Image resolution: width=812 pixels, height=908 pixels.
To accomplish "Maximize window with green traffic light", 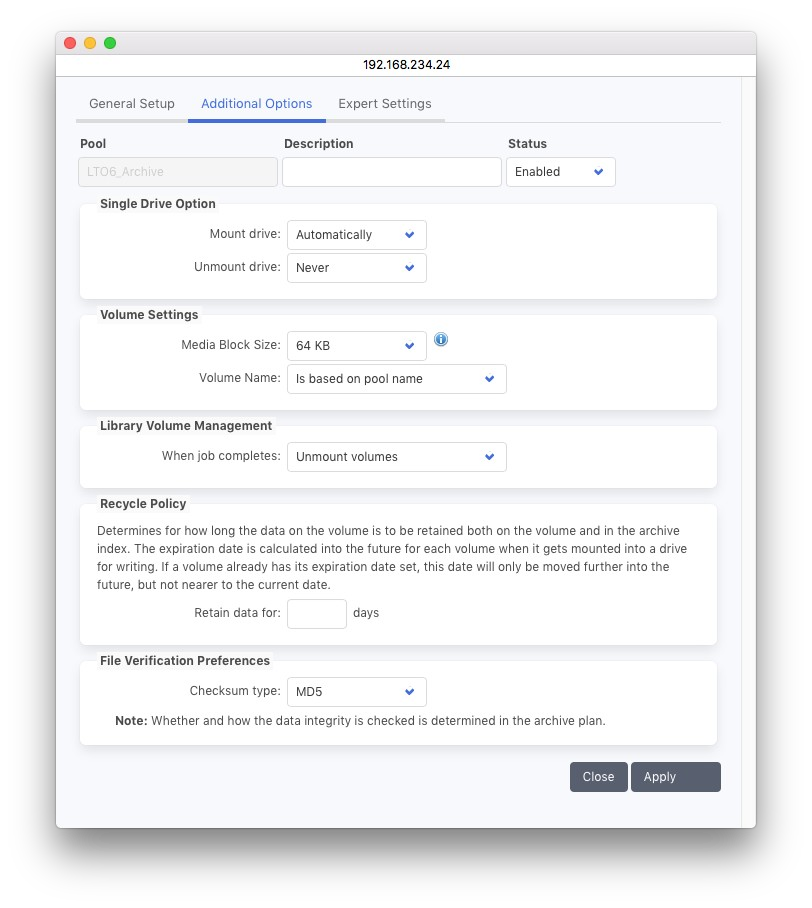I will 110,43.
